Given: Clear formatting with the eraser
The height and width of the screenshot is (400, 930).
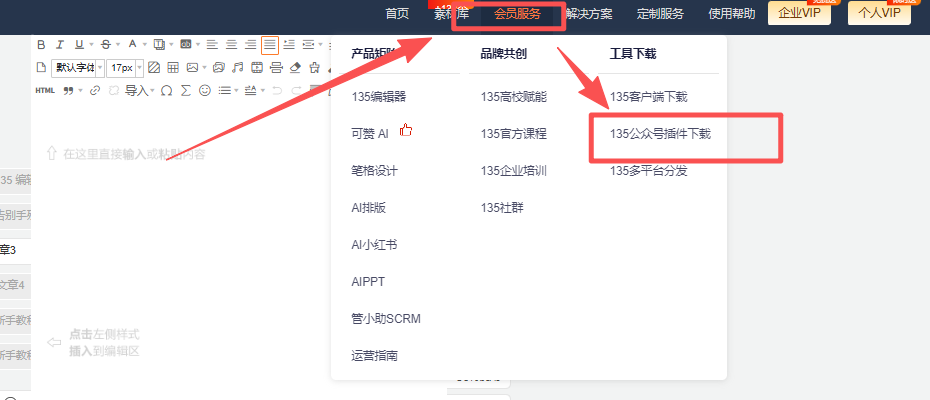Looking at the screenshot, I should [295, 68].
